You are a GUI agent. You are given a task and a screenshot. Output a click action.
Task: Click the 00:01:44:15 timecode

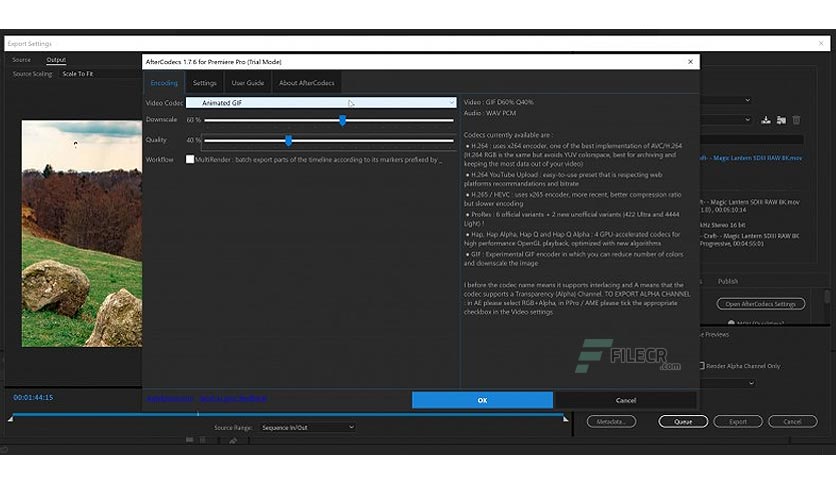click(33, 398)
